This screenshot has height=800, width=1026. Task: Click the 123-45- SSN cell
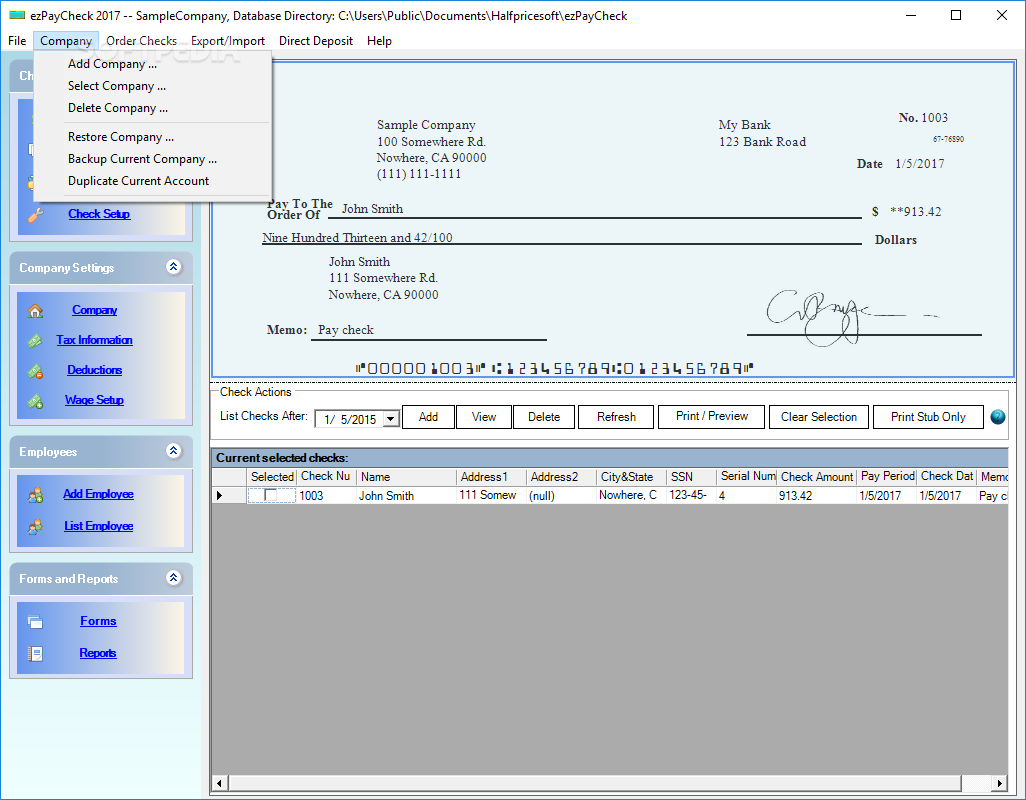[x=692, y=496]
